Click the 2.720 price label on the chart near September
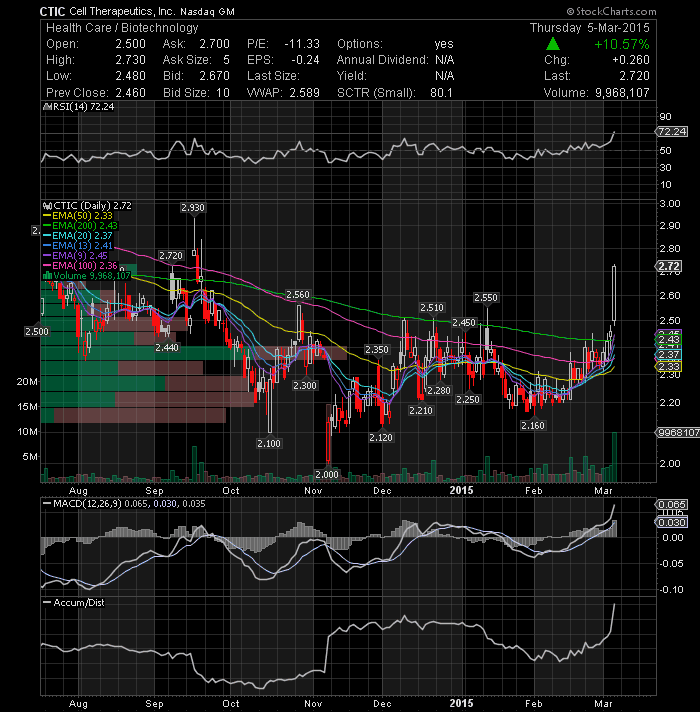 click(x=171, y=256)
